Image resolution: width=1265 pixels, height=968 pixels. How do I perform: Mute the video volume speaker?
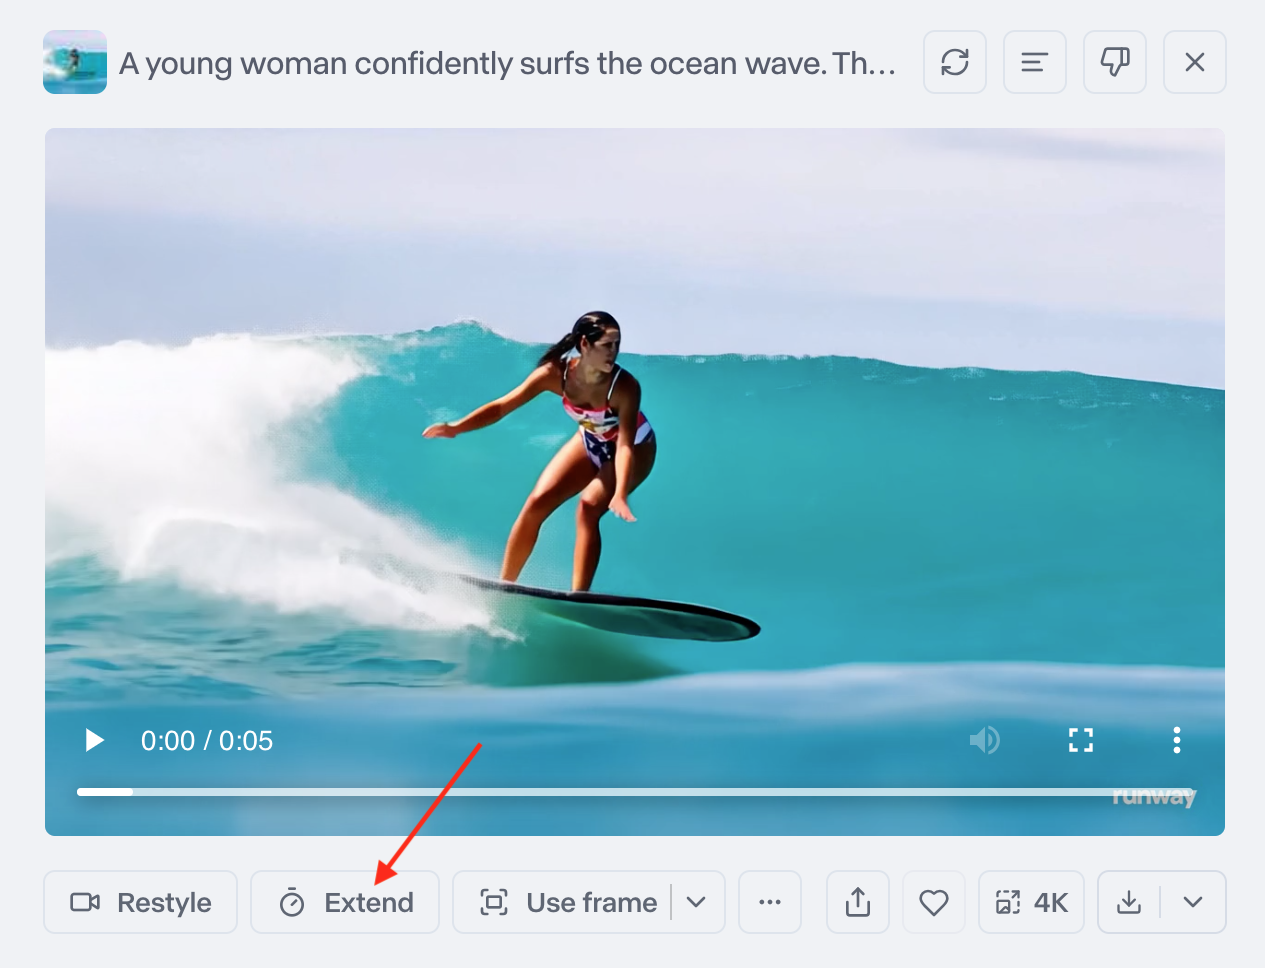985,740
